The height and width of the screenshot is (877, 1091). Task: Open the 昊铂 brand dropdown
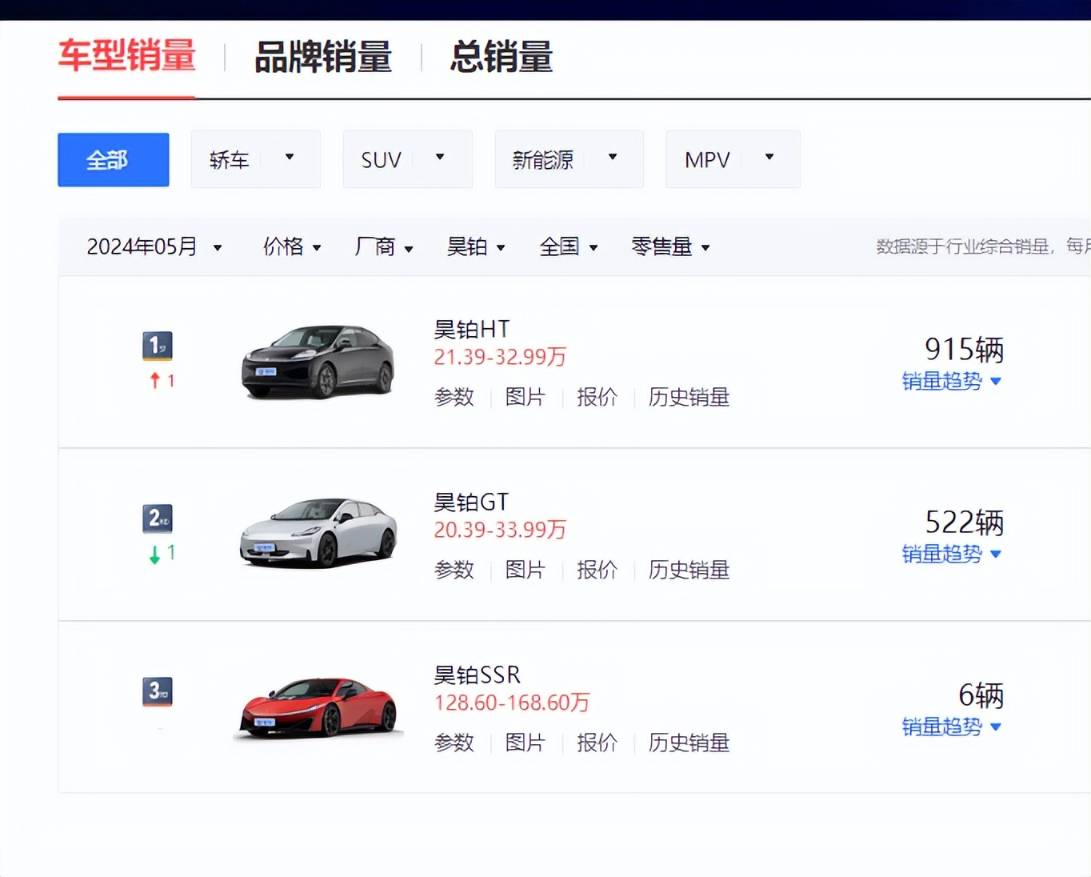476,246
